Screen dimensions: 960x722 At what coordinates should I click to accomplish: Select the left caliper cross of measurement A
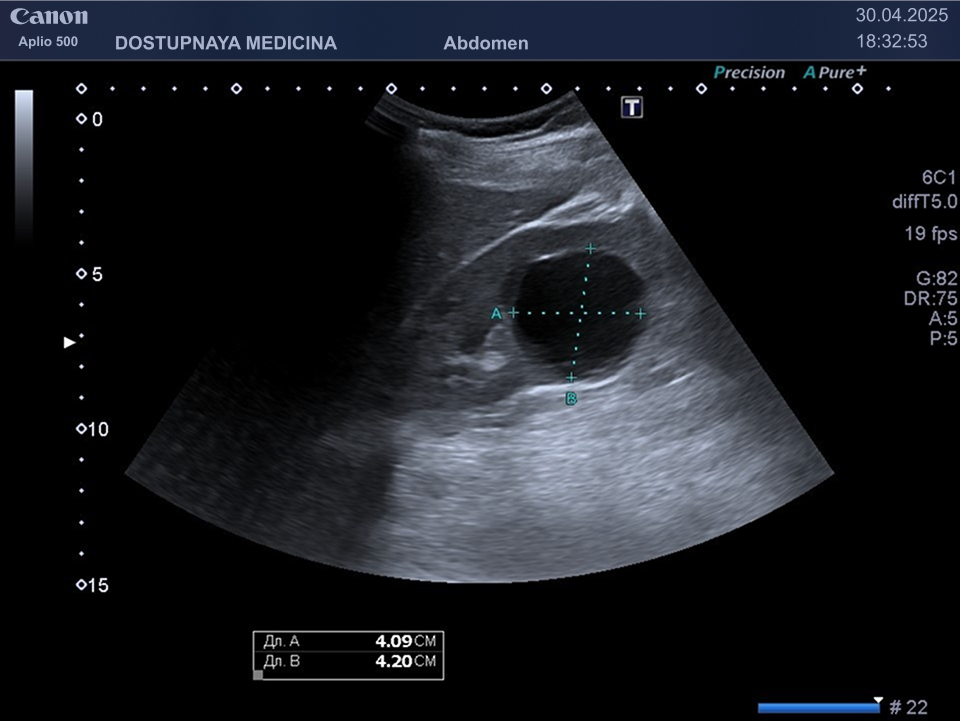[x=513, y=313]
